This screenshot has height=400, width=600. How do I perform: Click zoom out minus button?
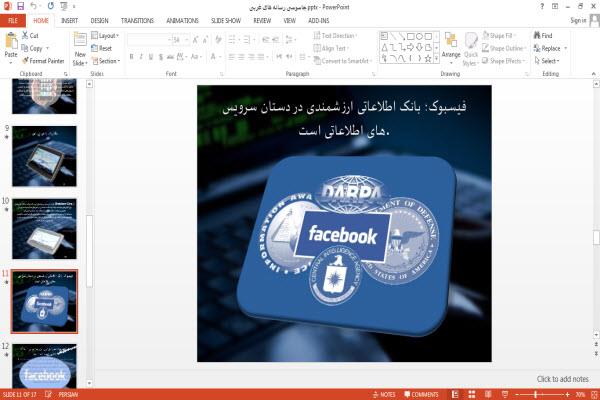pyautogui.click(x=517, y=394)
